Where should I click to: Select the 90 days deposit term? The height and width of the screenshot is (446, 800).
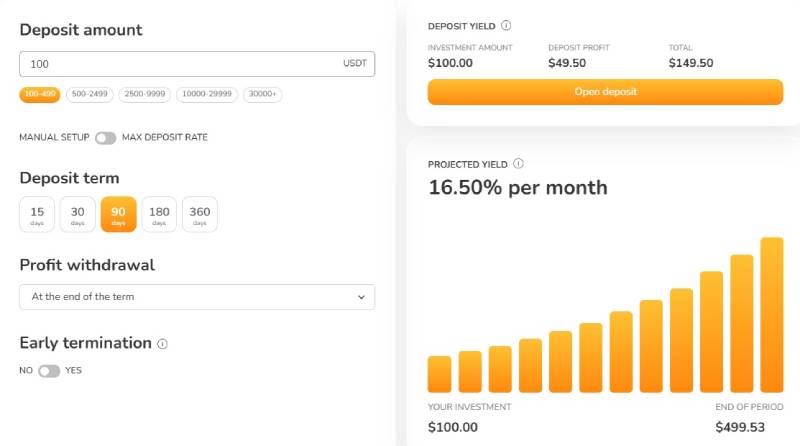pos(118,214)
